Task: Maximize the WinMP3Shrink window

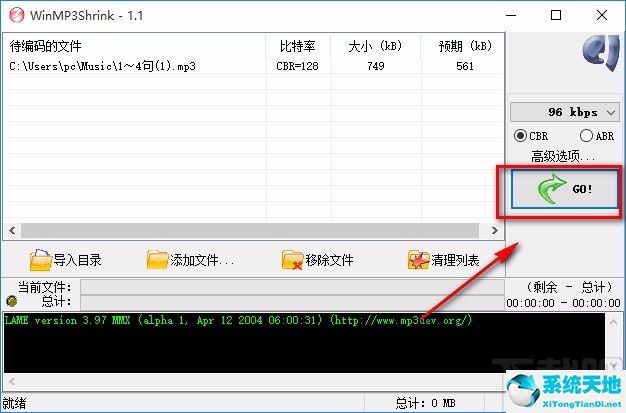Action: pos(556,16)
